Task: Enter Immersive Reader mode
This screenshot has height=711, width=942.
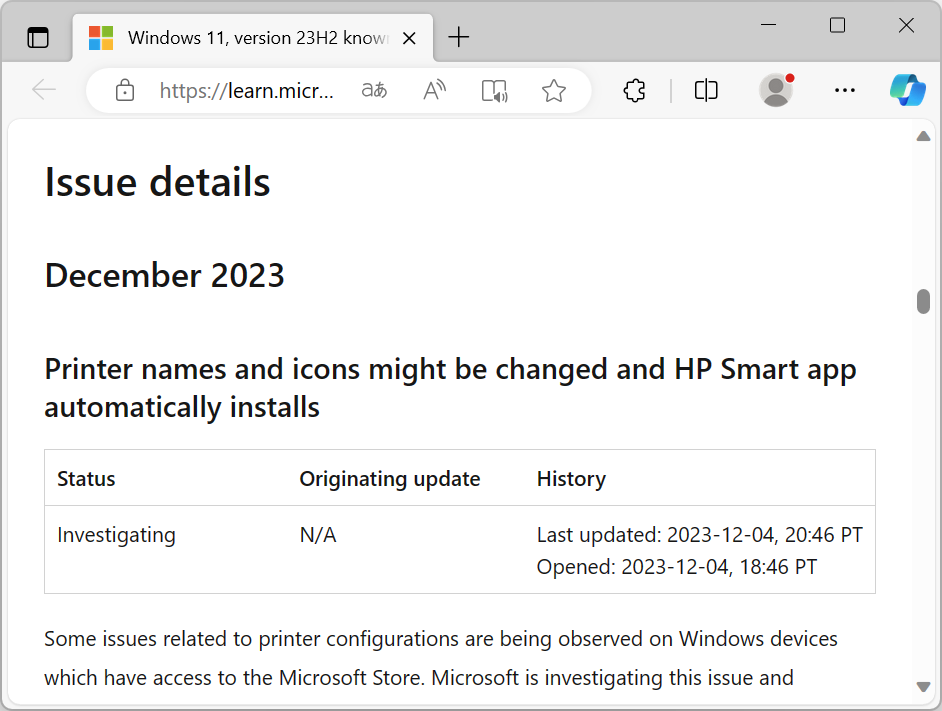Action: coord(494,91)
